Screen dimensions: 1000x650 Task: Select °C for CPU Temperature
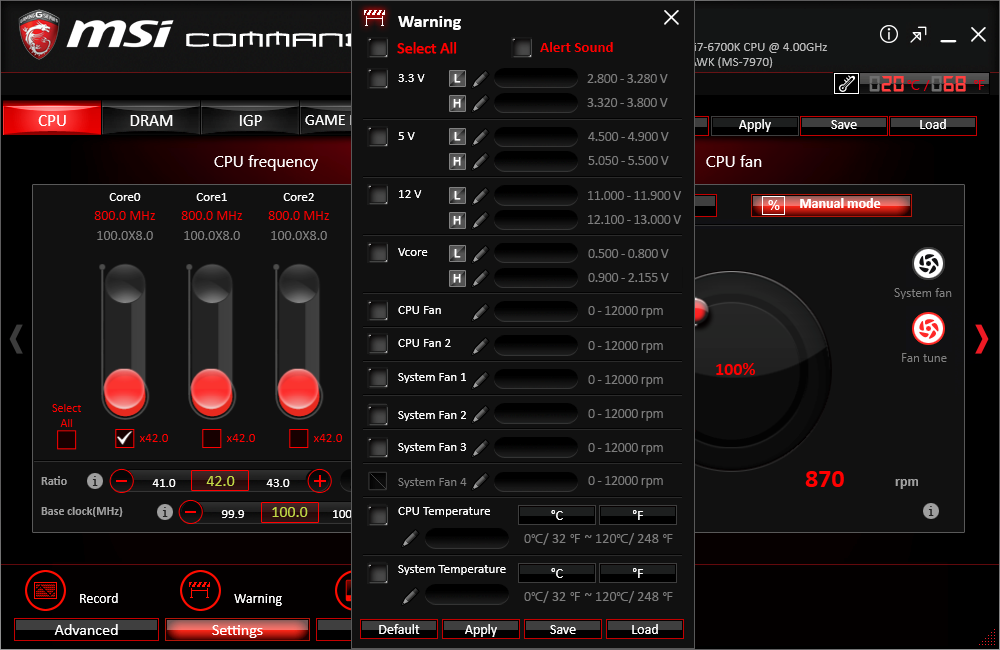coord(557,515)
